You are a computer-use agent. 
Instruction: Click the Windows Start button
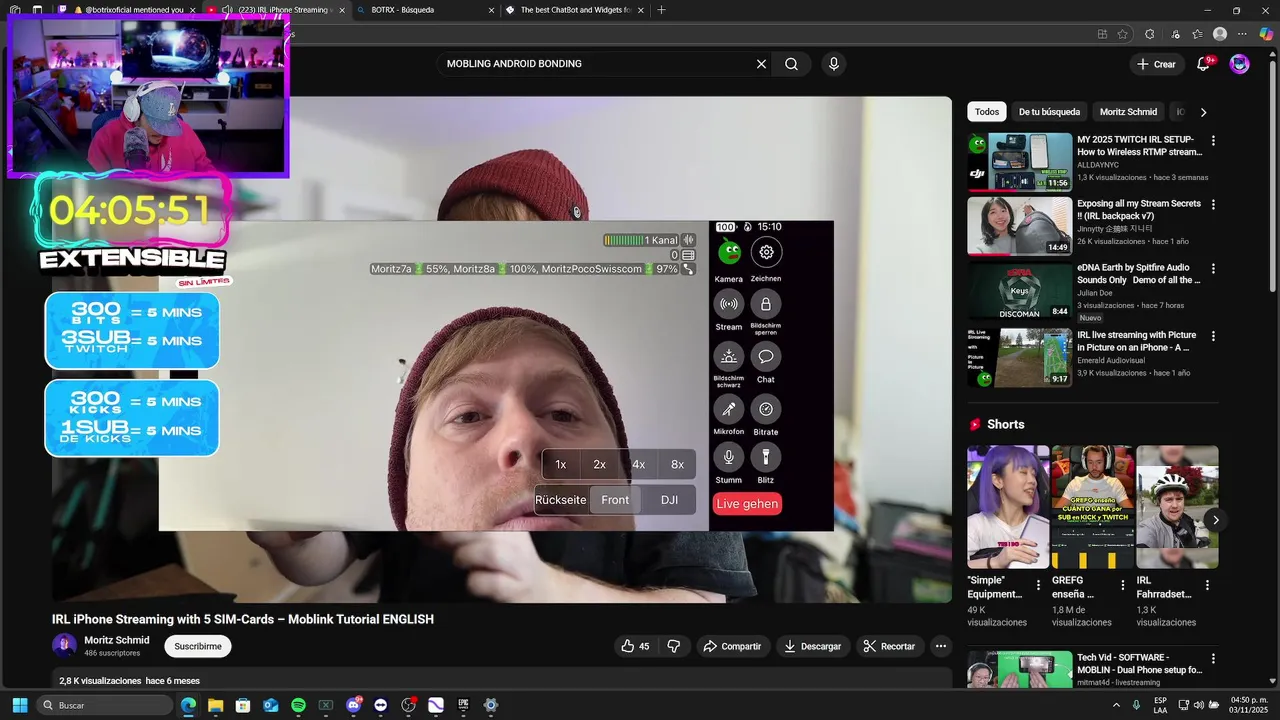pyautogui.click(x=20, y=705)
